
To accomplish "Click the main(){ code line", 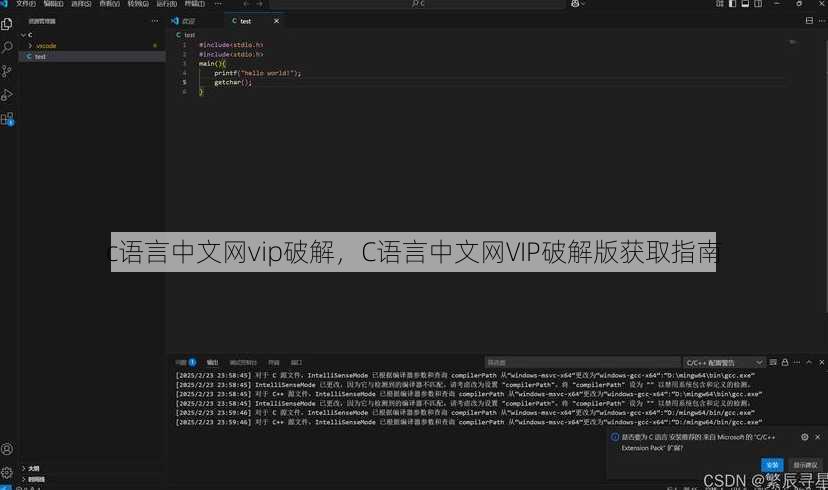I will [x=212, y=64].
